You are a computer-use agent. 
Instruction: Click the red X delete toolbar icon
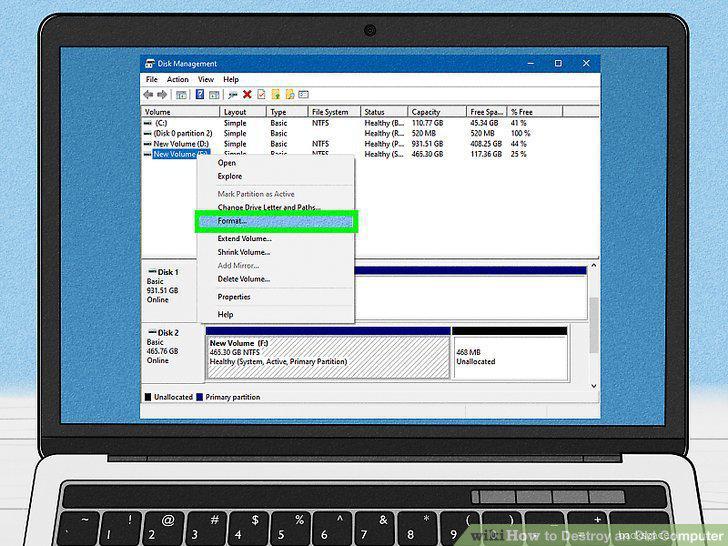(x=247, y=95)
